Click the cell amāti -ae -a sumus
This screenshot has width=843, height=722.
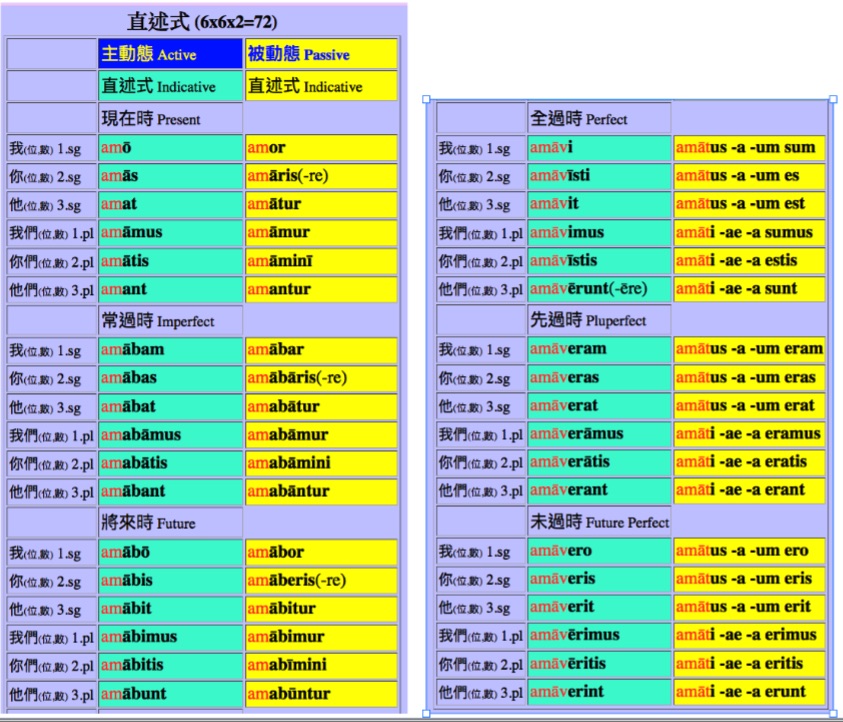pyautogui.click(x=749, y=232)
